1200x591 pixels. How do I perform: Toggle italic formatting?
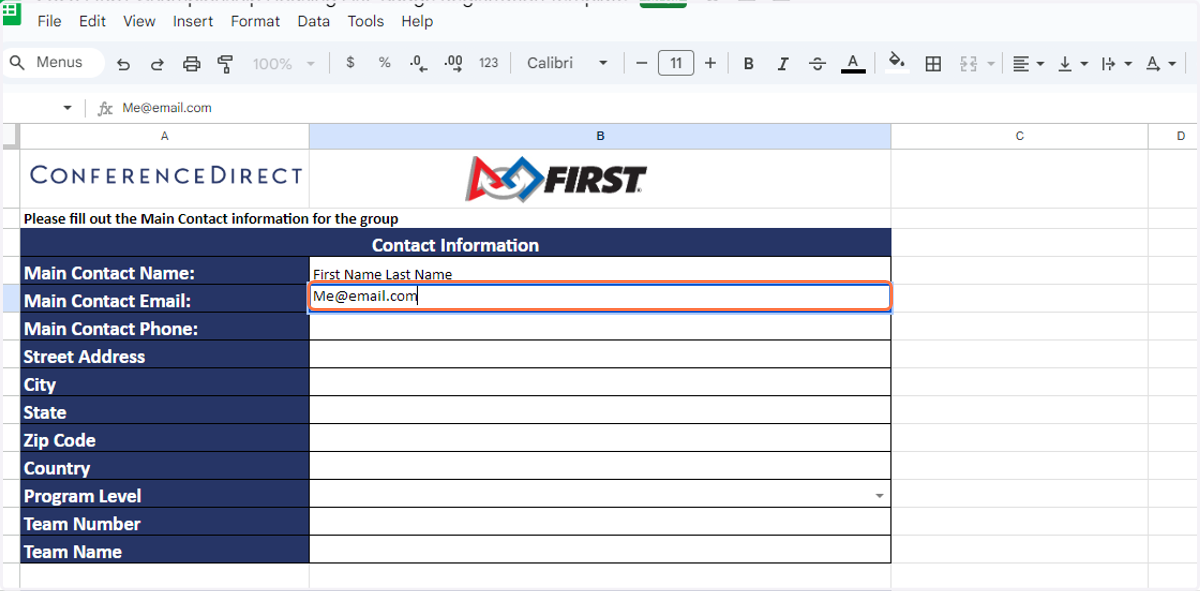783,64
